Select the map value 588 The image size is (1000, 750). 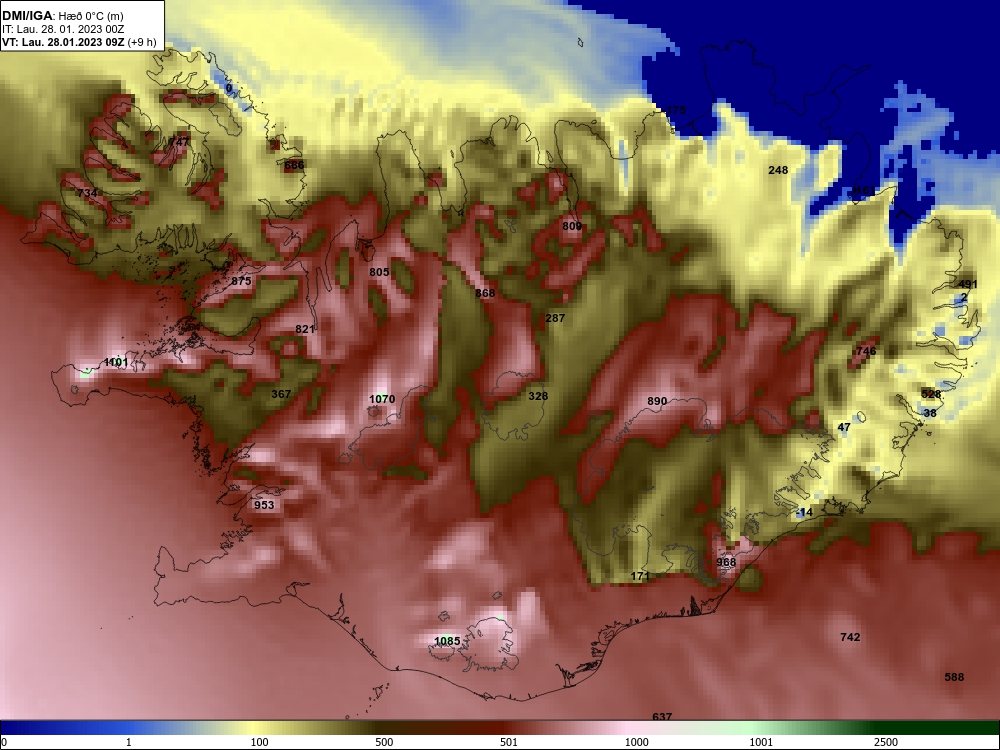[954, 677]
